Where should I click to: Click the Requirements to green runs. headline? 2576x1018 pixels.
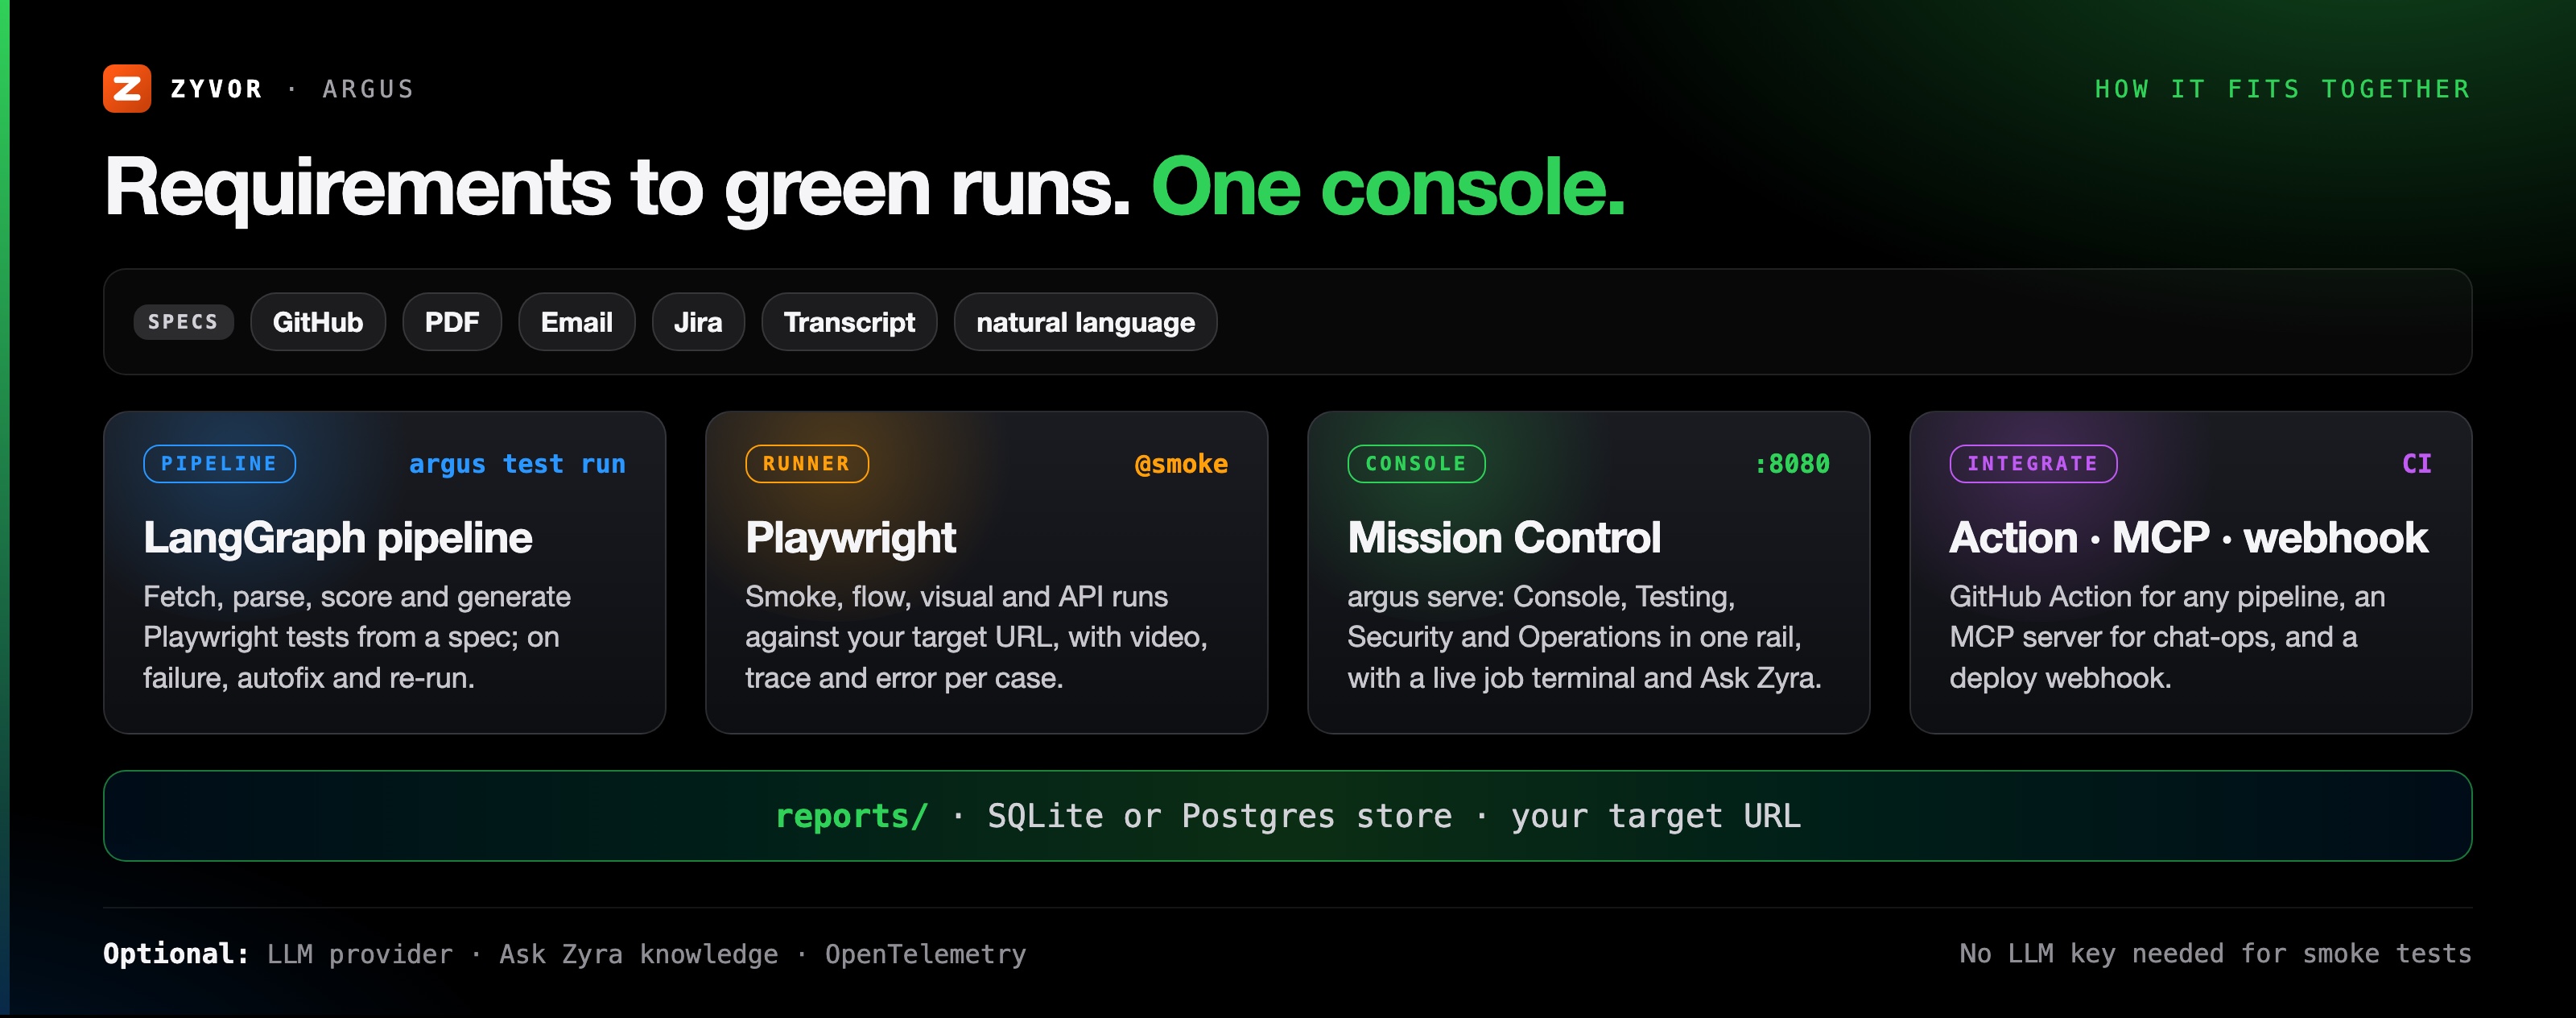[x=617, y=188]
